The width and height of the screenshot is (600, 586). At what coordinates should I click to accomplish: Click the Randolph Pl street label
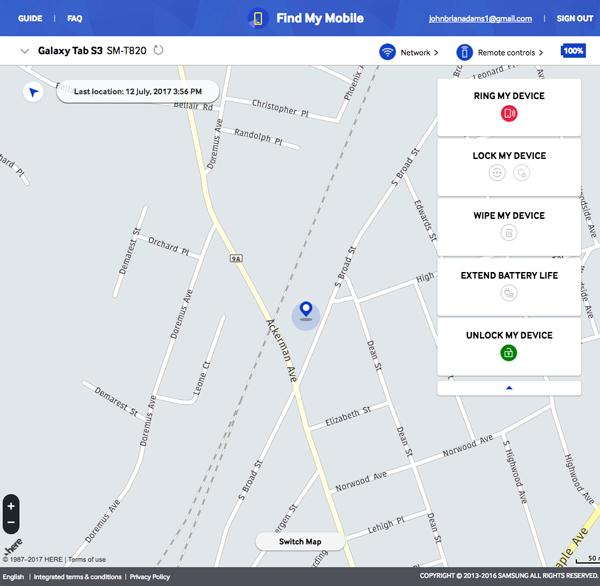[258, 137]
